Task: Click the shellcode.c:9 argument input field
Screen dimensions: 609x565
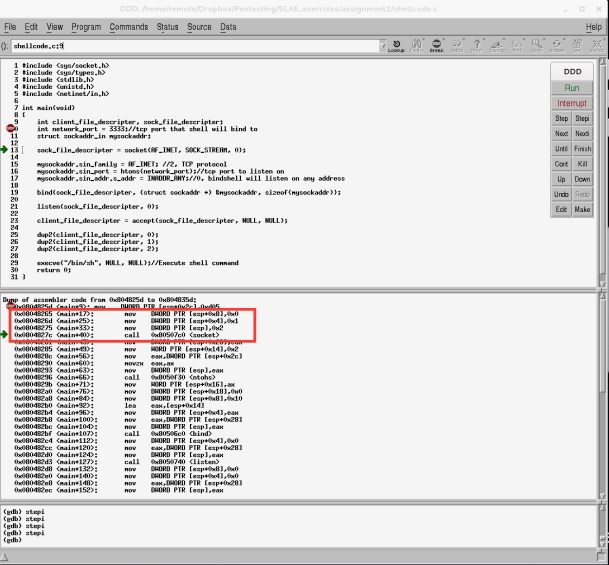Action: pyautogui.click(x=190, y=46)
